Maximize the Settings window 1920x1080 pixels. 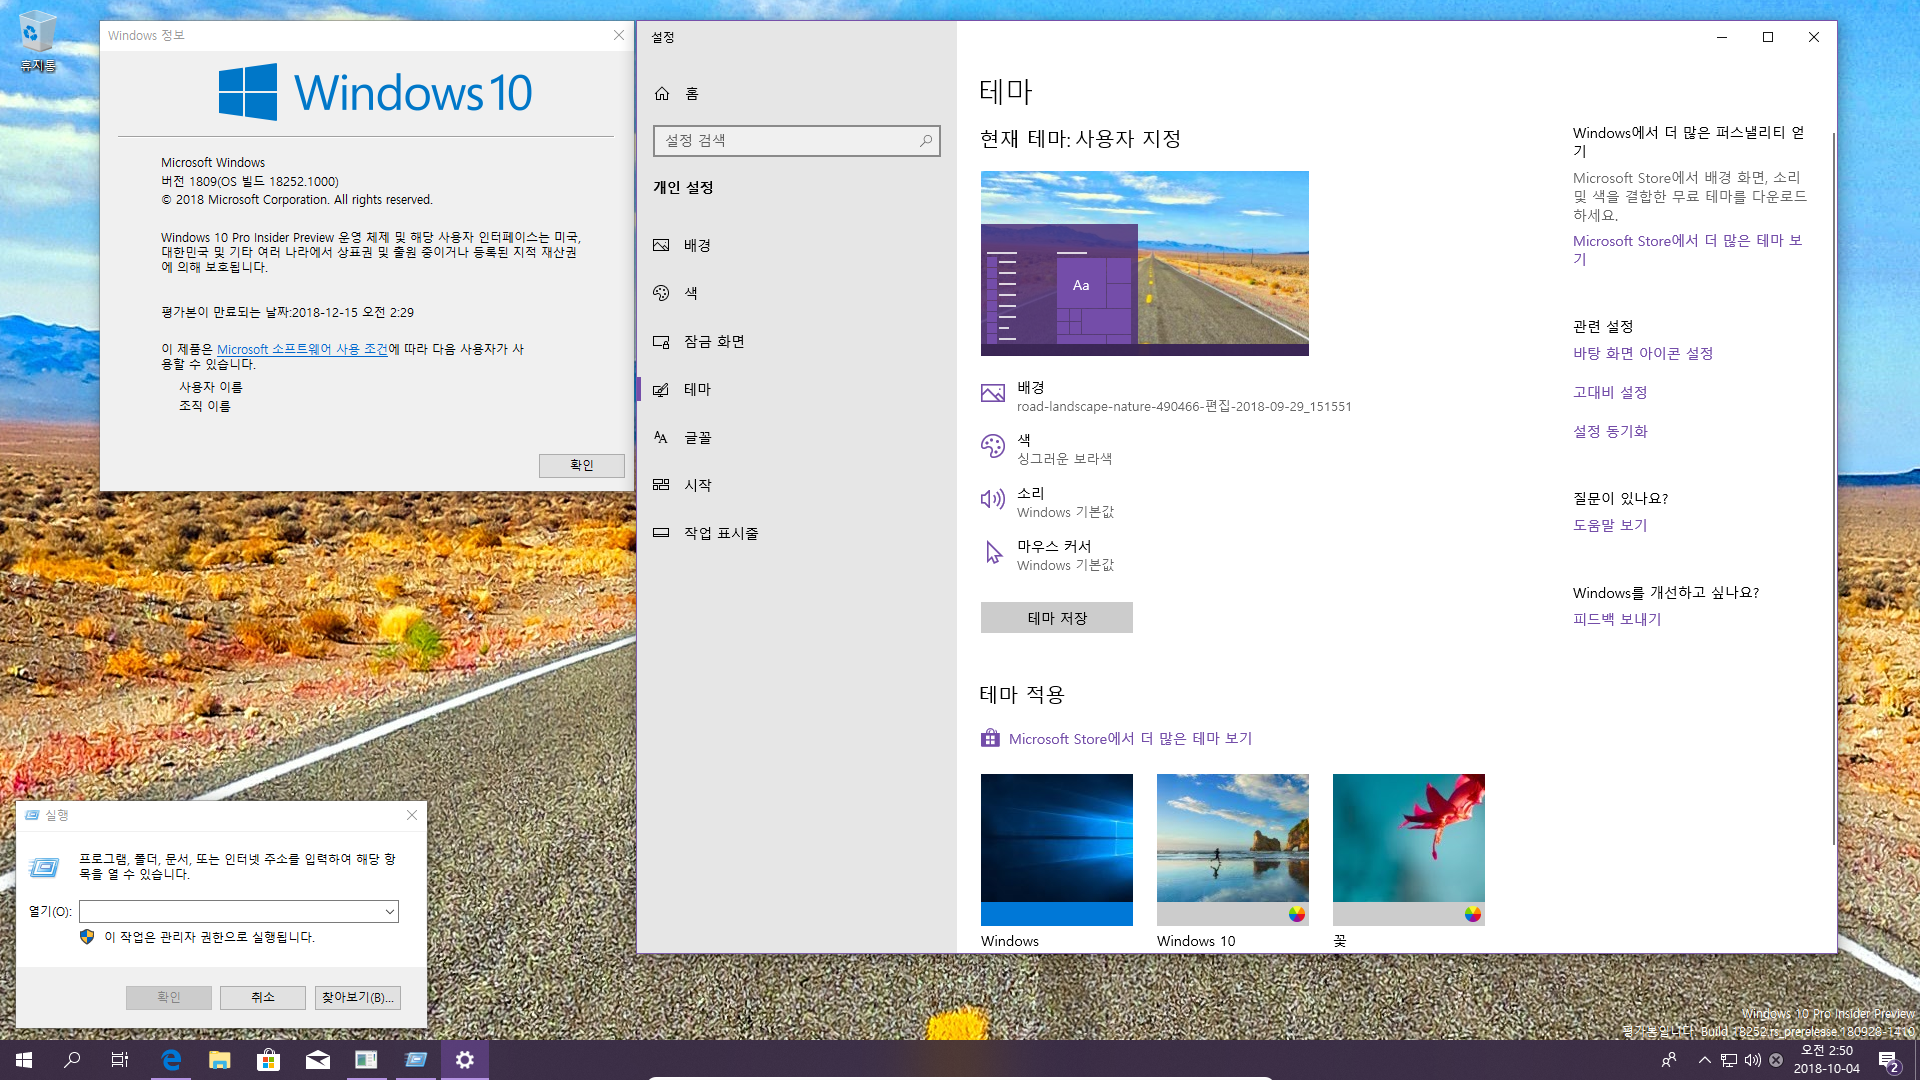[1768, 37]
